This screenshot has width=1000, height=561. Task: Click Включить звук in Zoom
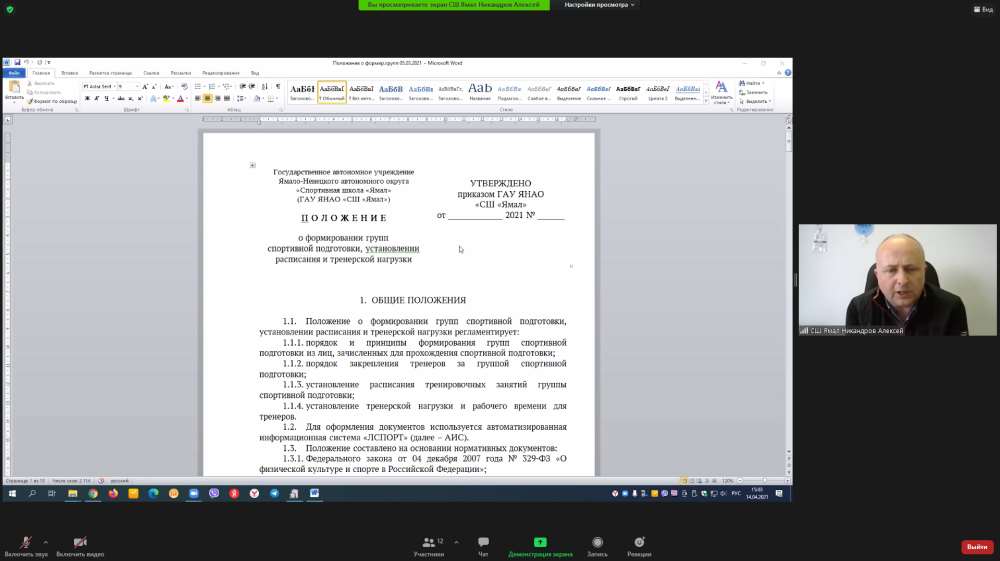point(26,546)
